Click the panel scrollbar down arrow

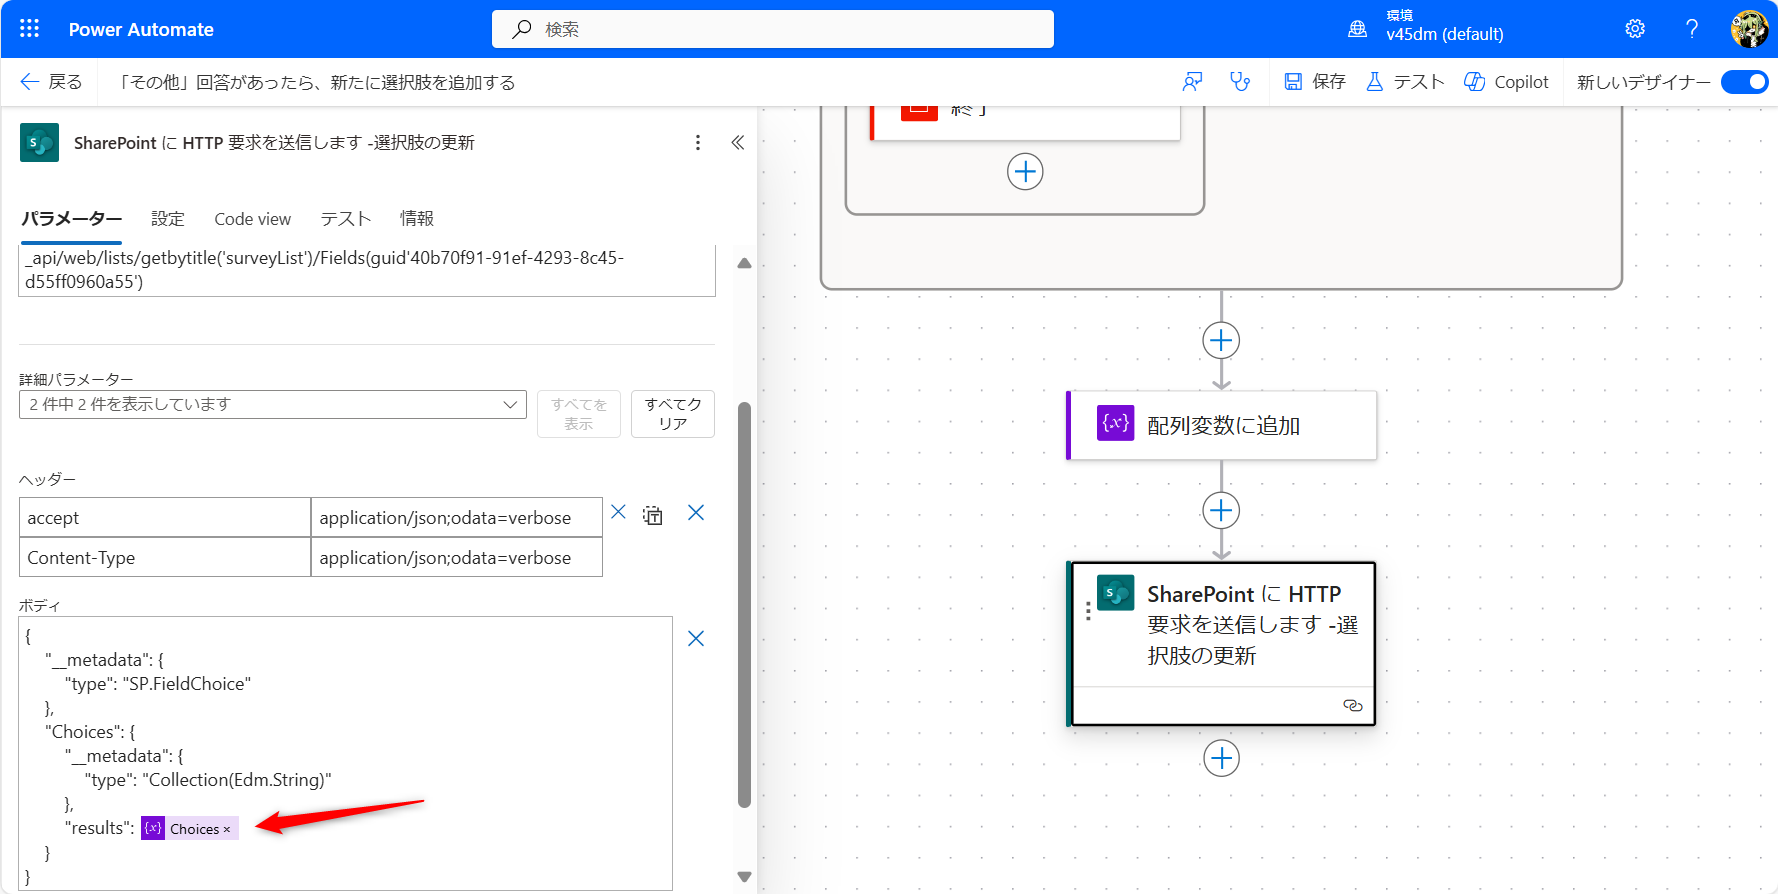(x=744, y=877)
